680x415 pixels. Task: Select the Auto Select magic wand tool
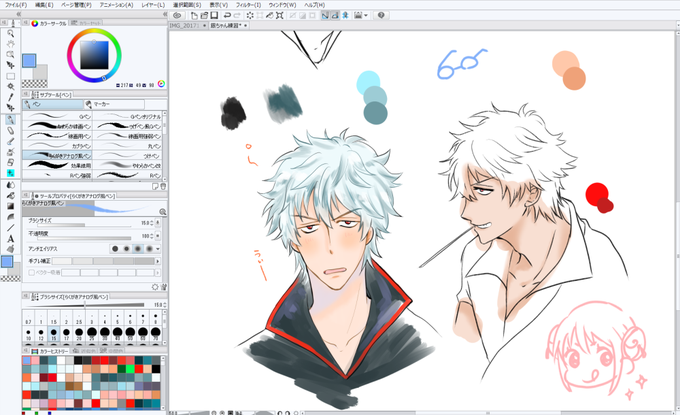tap(11, 86)
